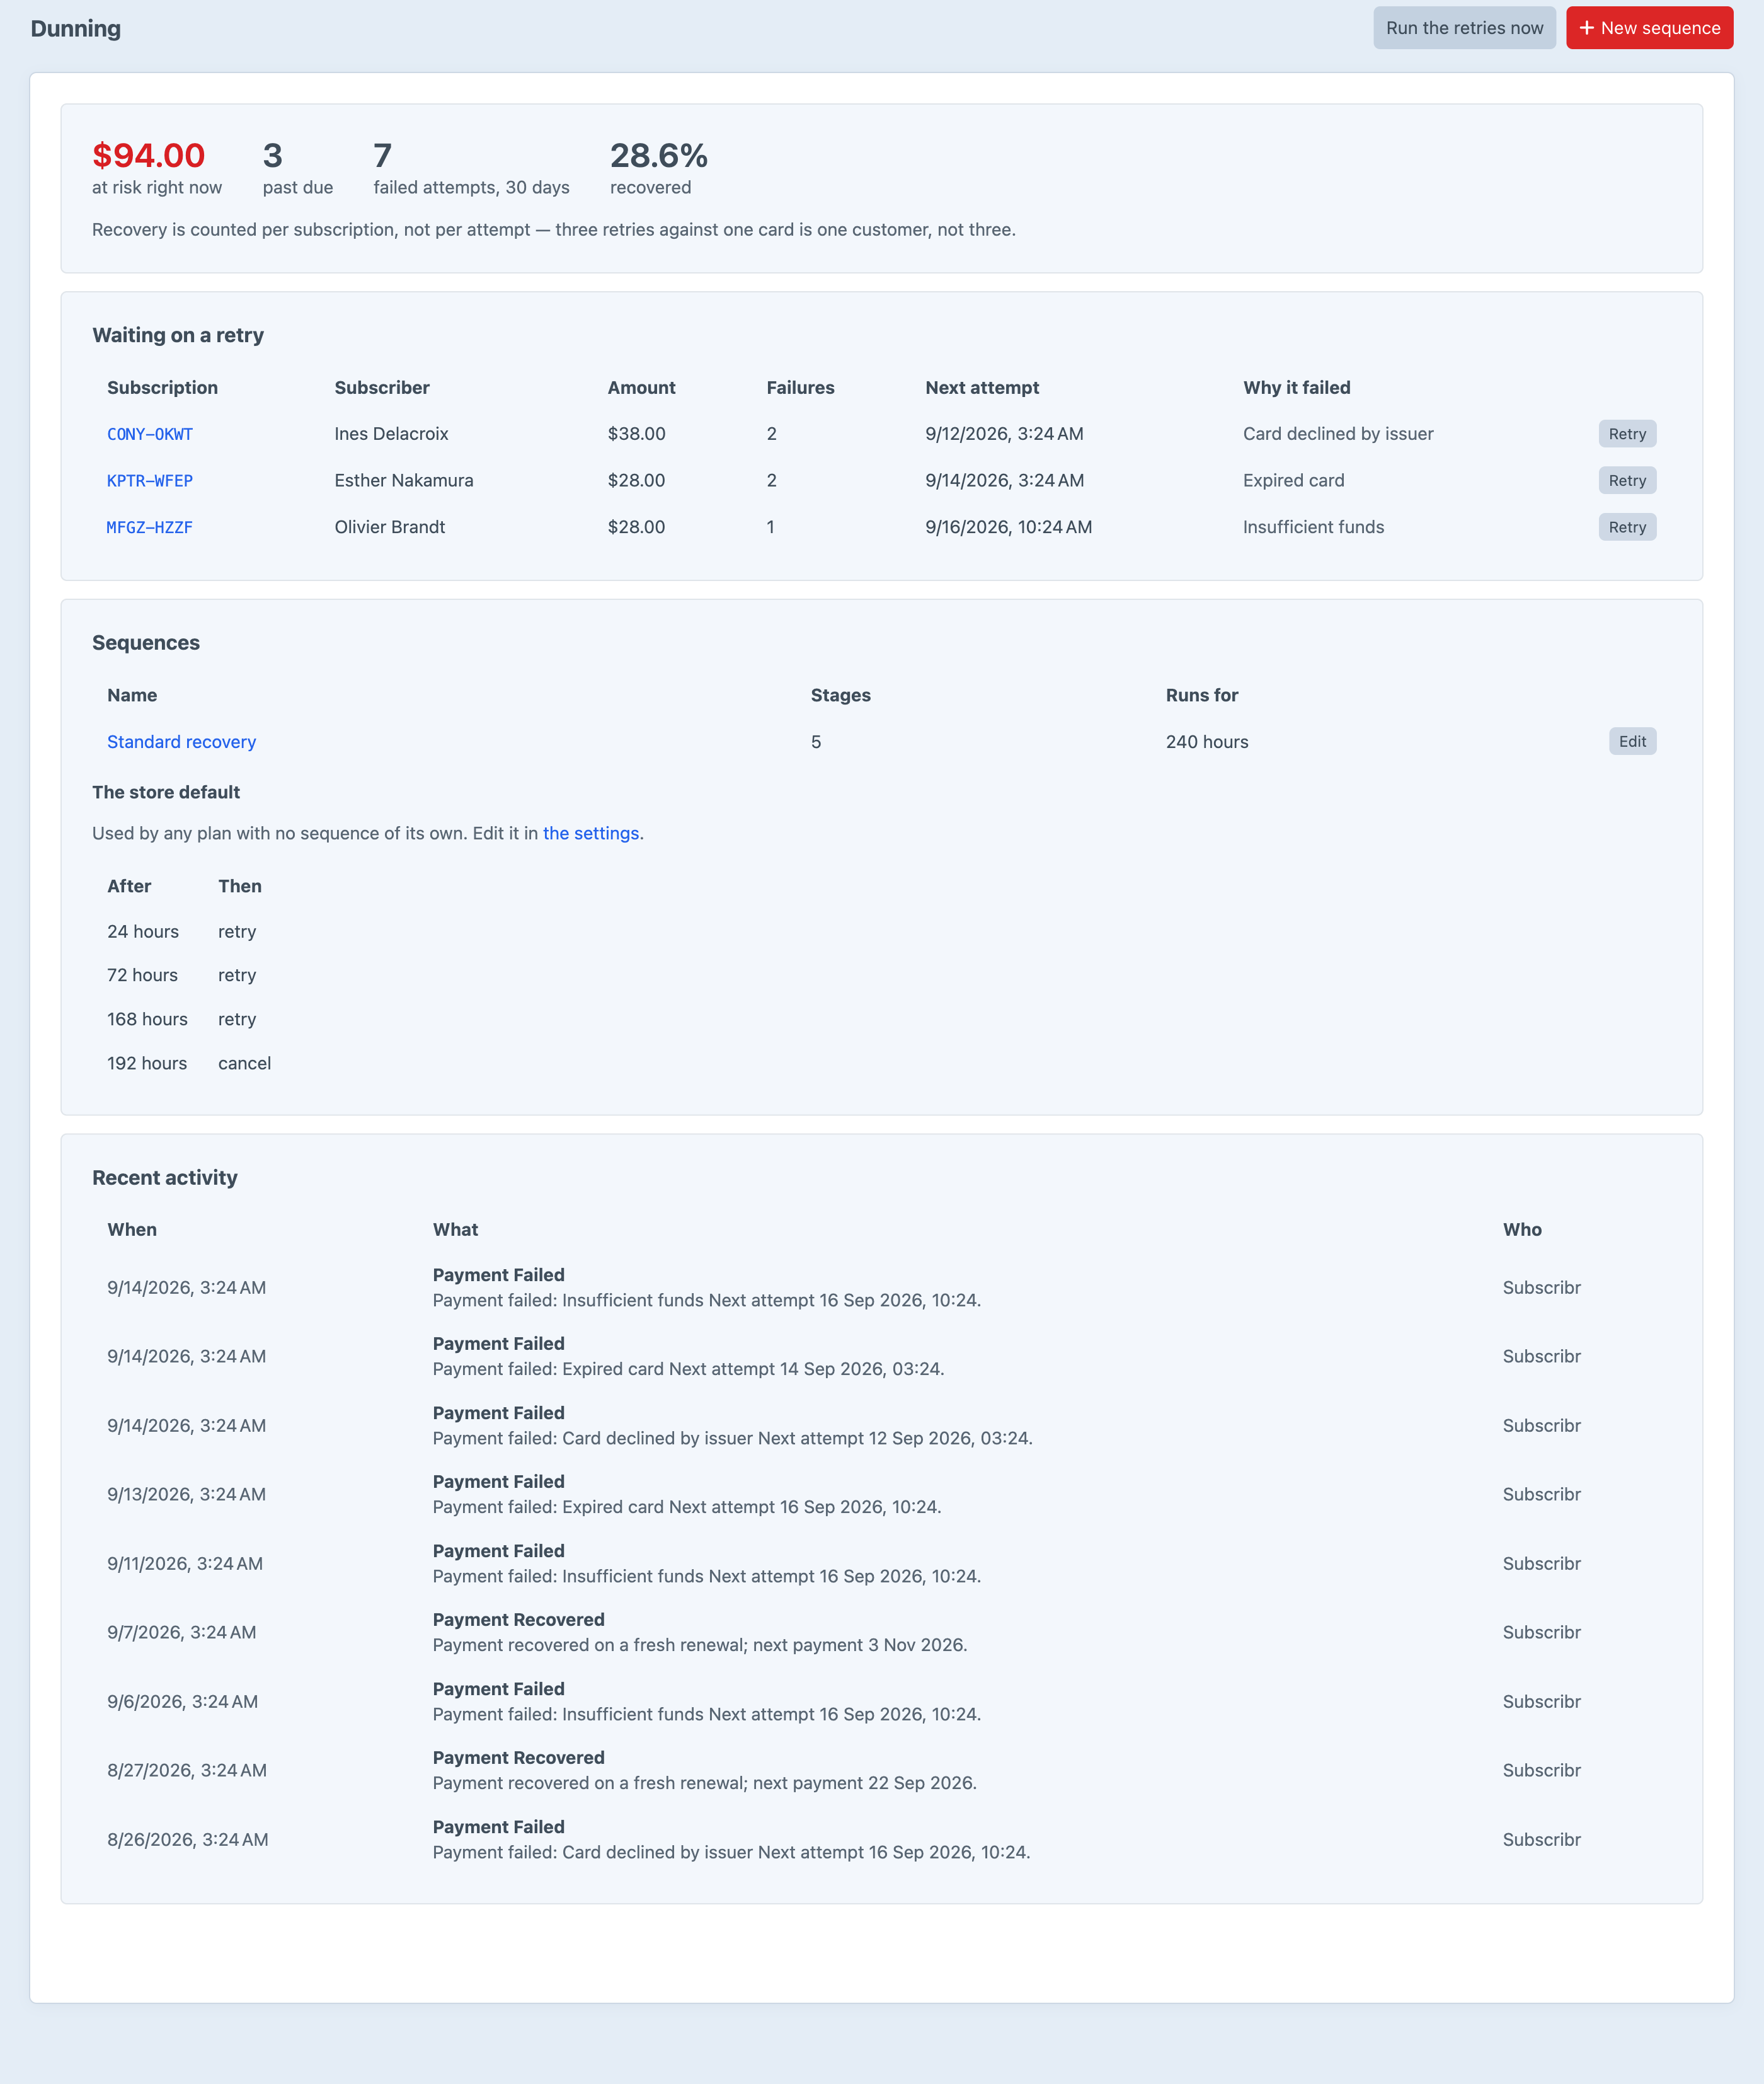Click the Subscriber column header
This screenshot has width=1764, height=2084.
tap(382, 388)
